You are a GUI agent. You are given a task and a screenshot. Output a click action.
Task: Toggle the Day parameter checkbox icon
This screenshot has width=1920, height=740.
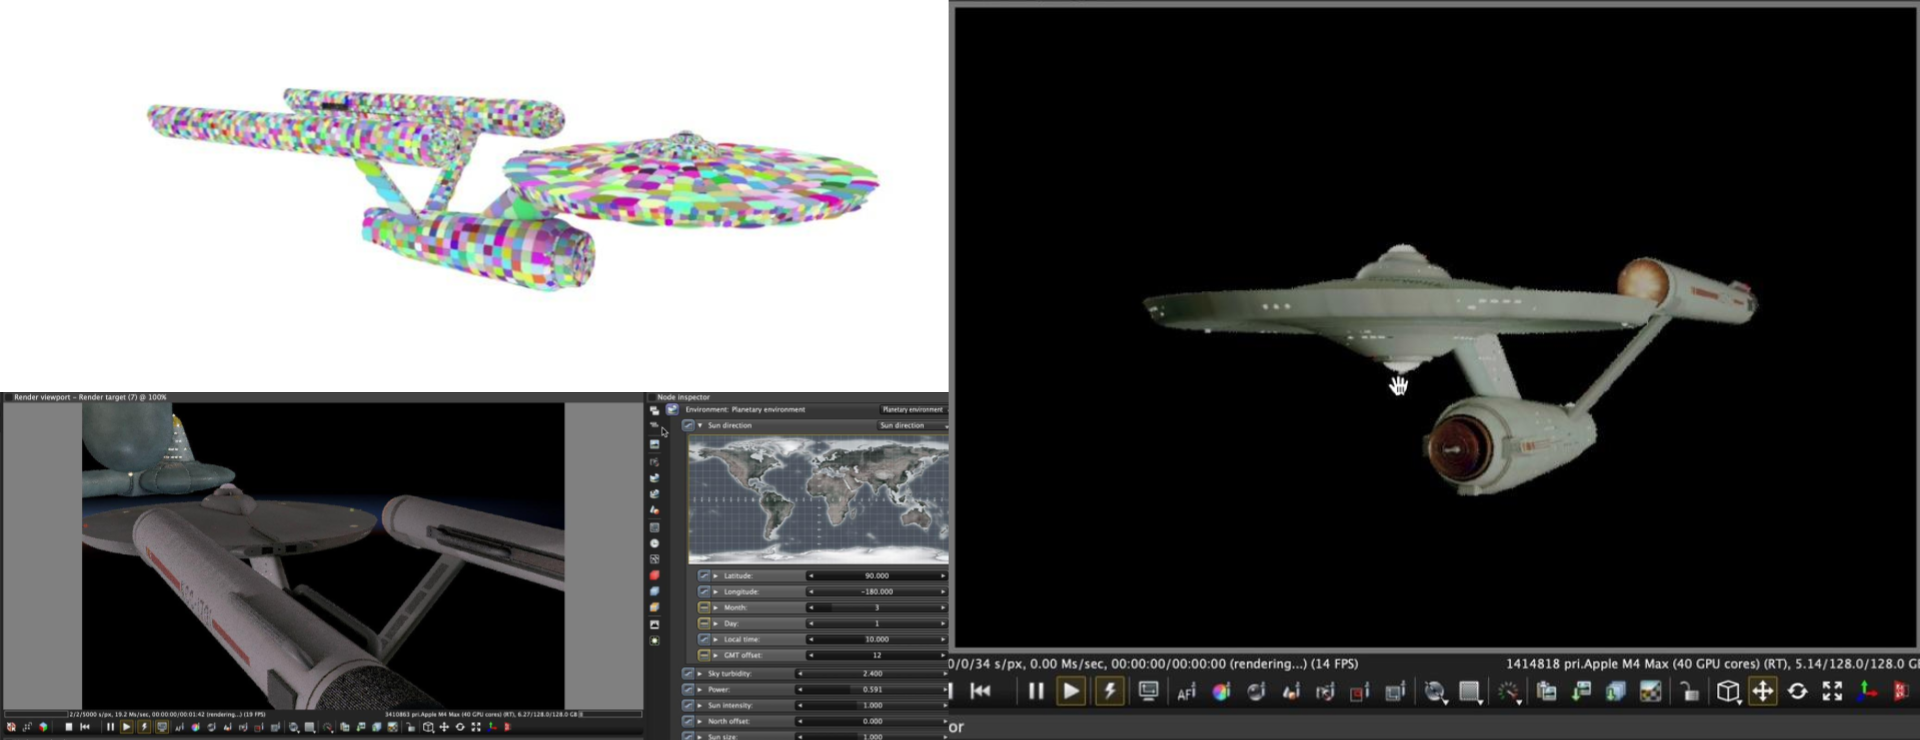click(704, 624)
